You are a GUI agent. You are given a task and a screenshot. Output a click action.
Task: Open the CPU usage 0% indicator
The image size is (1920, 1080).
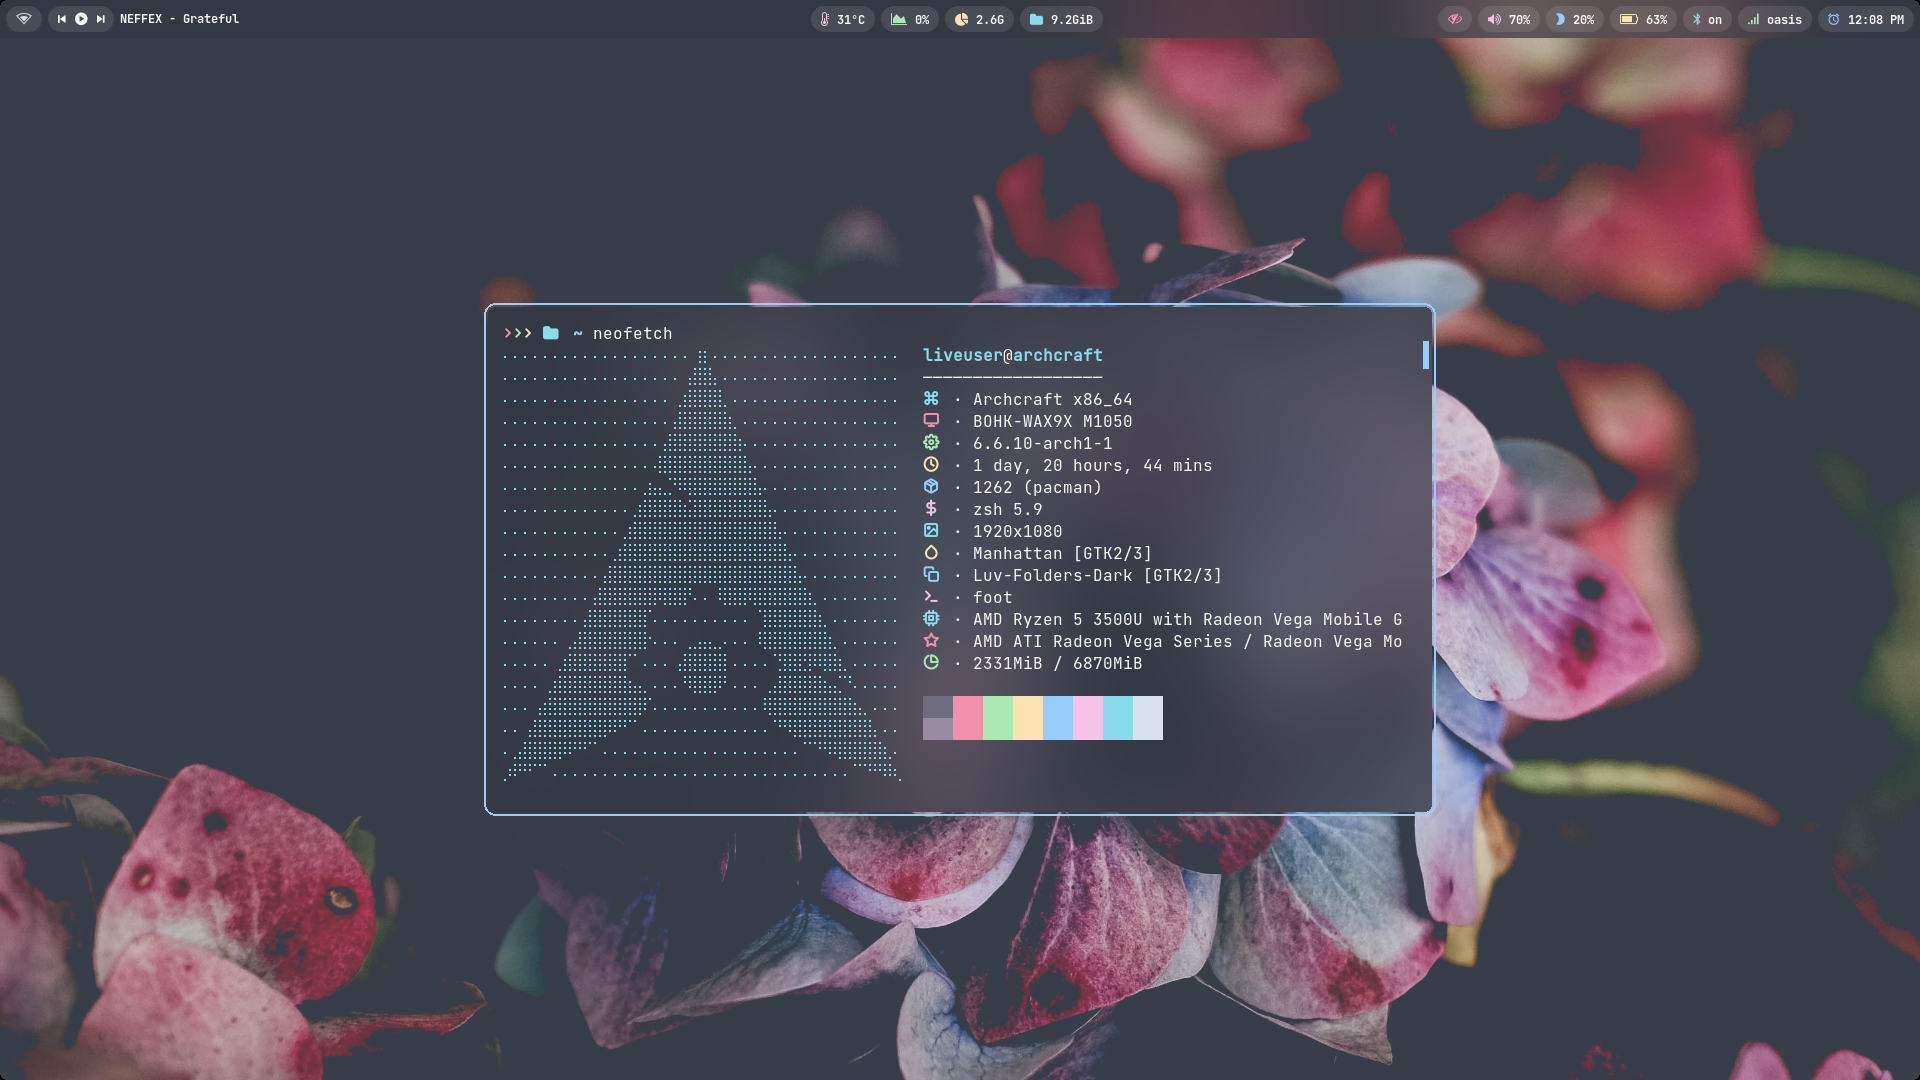tap(909, 19)
